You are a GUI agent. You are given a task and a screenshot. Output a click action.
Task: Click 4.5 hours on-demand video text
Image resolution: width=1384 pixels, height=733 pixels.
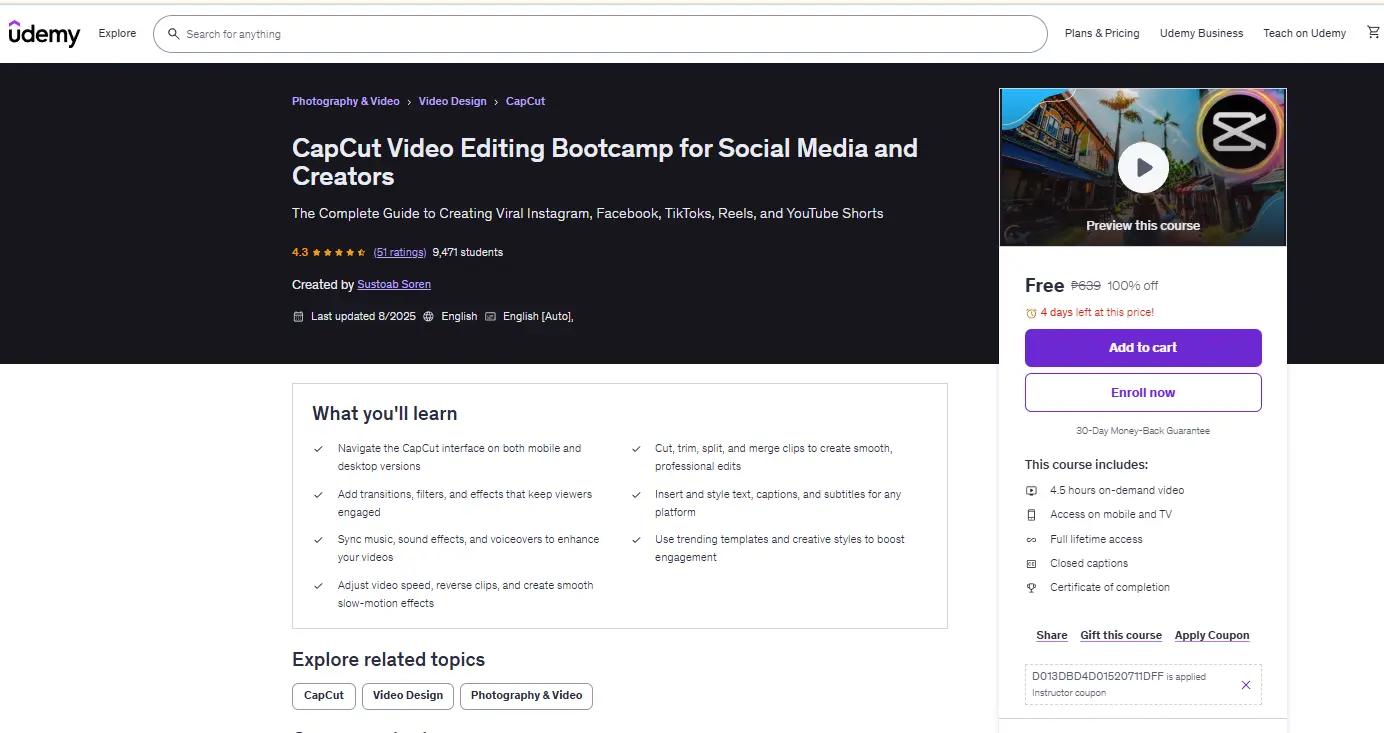click(x=1117, y=491)
